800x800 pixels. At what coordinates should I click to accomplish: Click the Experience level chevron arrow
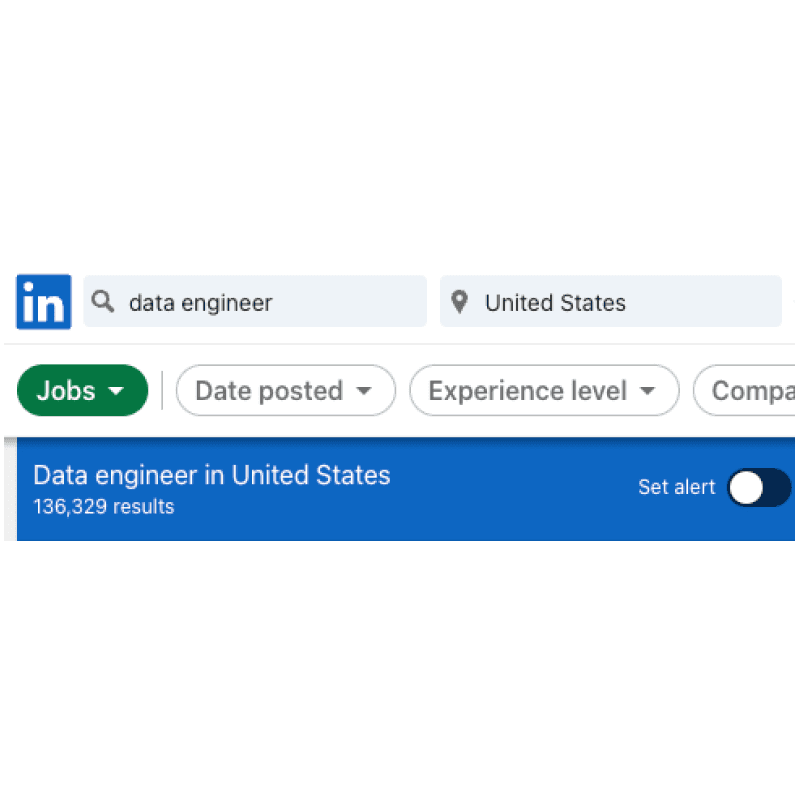pos(648,391)
